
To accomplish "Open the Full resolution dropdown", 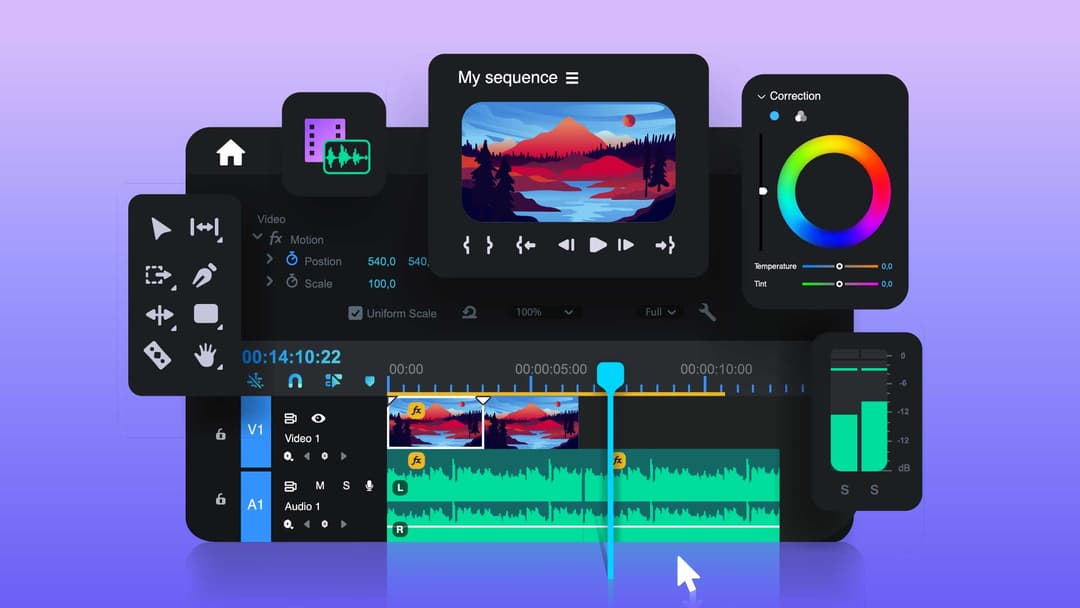I will [x=661, y=312].
